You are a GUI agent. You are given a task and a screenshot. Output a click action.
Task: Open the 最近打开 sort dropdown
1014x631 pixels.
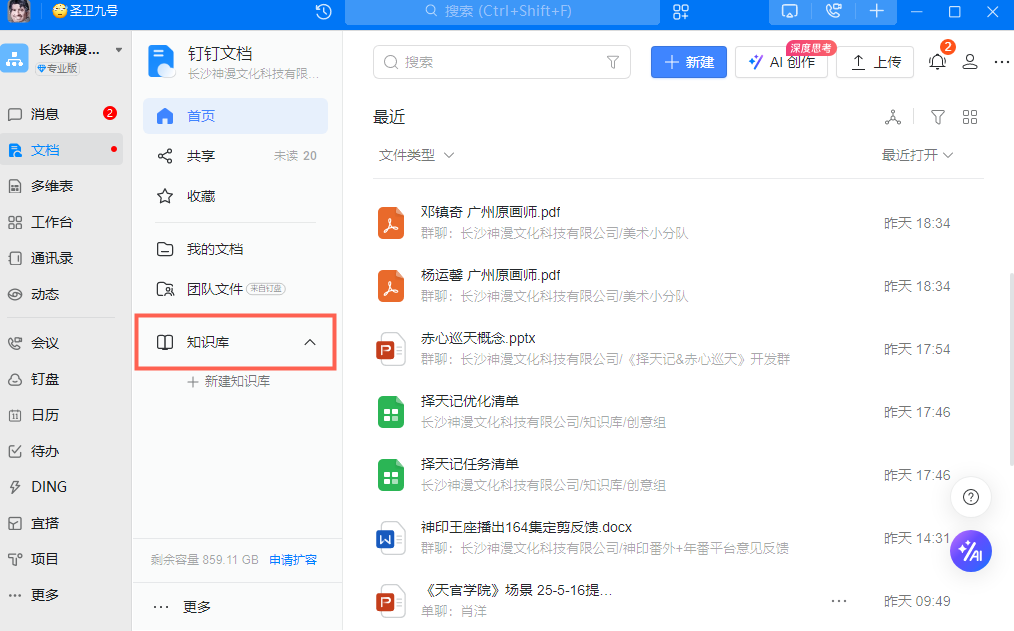917,155
